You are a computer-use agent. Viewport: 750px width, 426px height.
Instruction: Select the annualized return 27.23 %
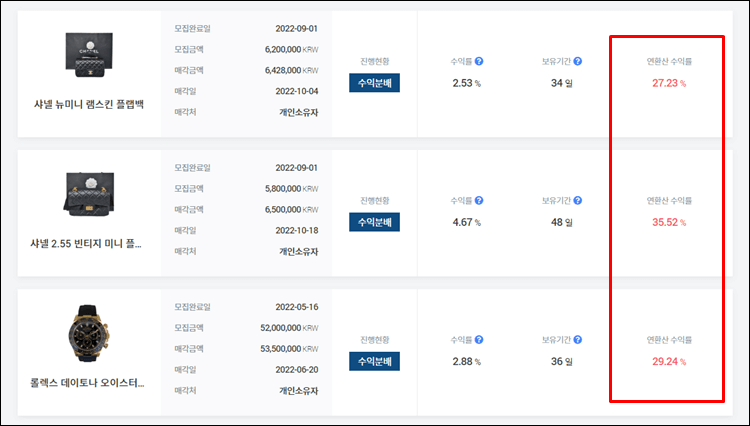pyautogui.click(x=669, y=83)
